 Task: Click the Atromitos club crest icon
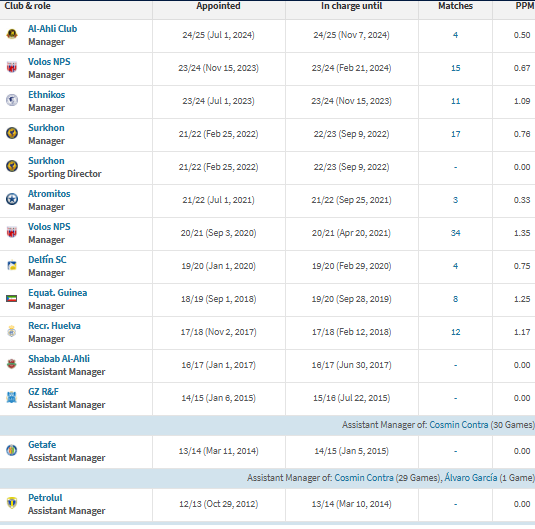(x=12, y=199)
